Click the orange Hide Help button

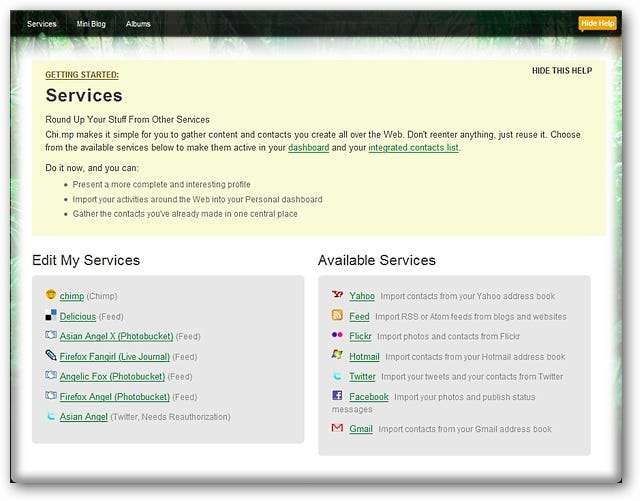click(x=598, y=23)
